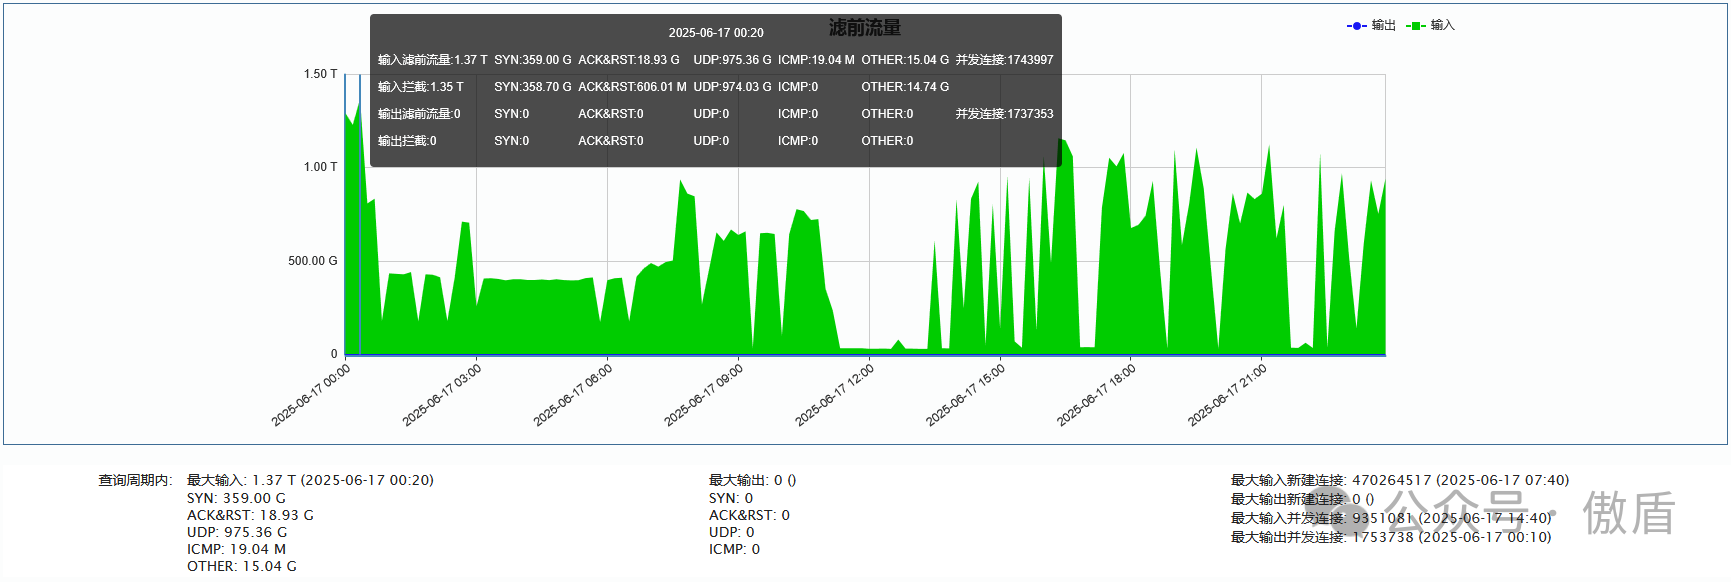The height and width of the screenshot is (582, 1731).
Task: Toggle the 输出 series legend label
Action: click(x=1383, y=26)
